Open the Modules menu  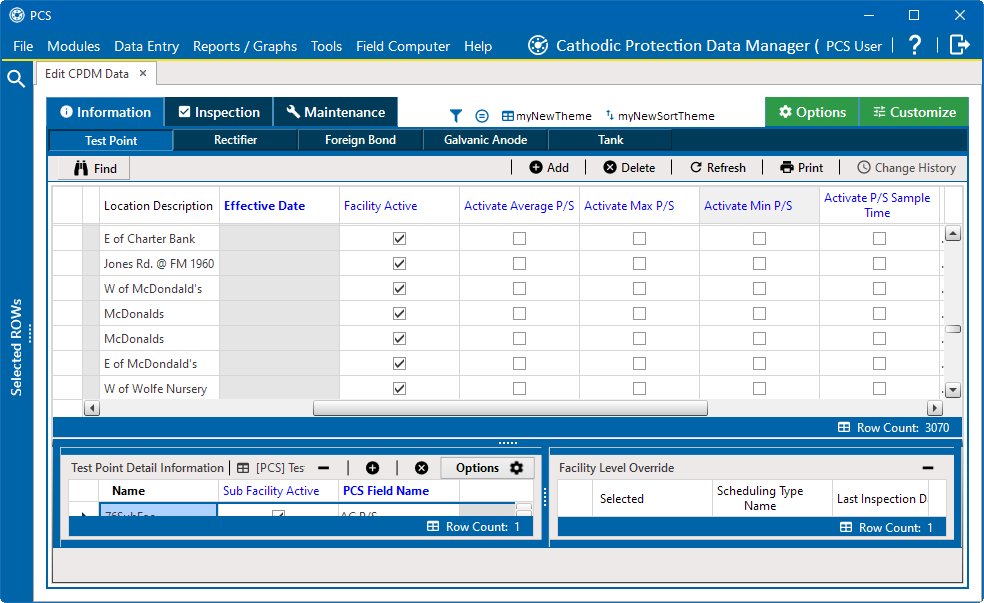73,46
